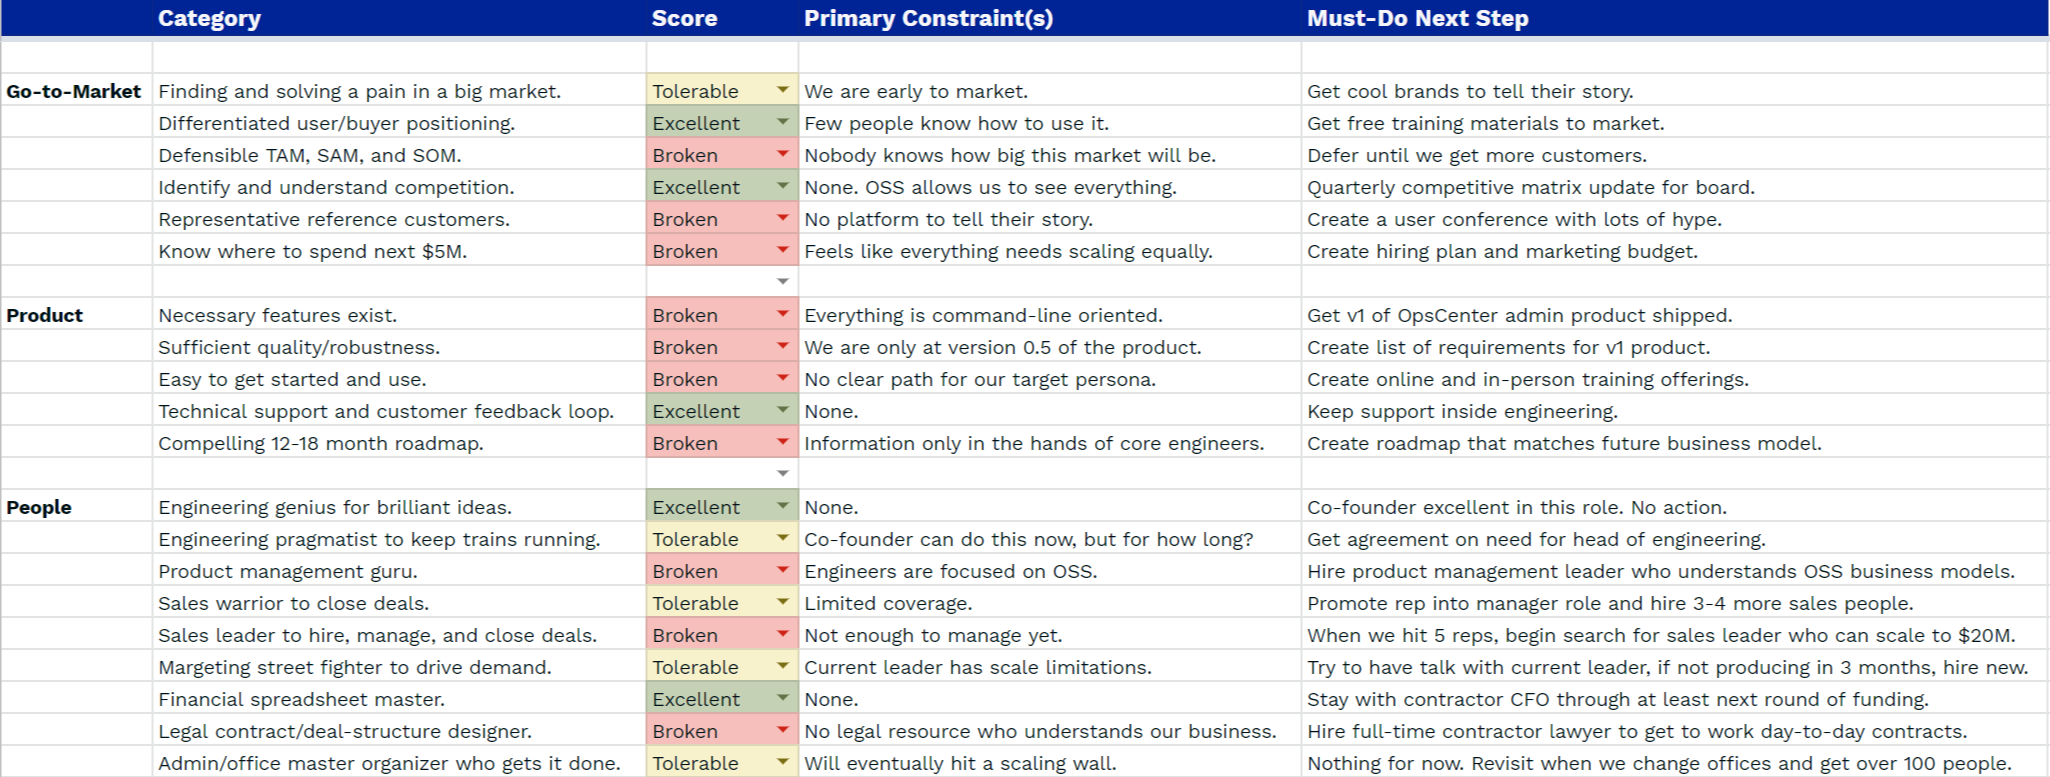2050x777 pixels.
Task: Click the "Primary Constraint(s)" header cell
Action: [928, 18]
